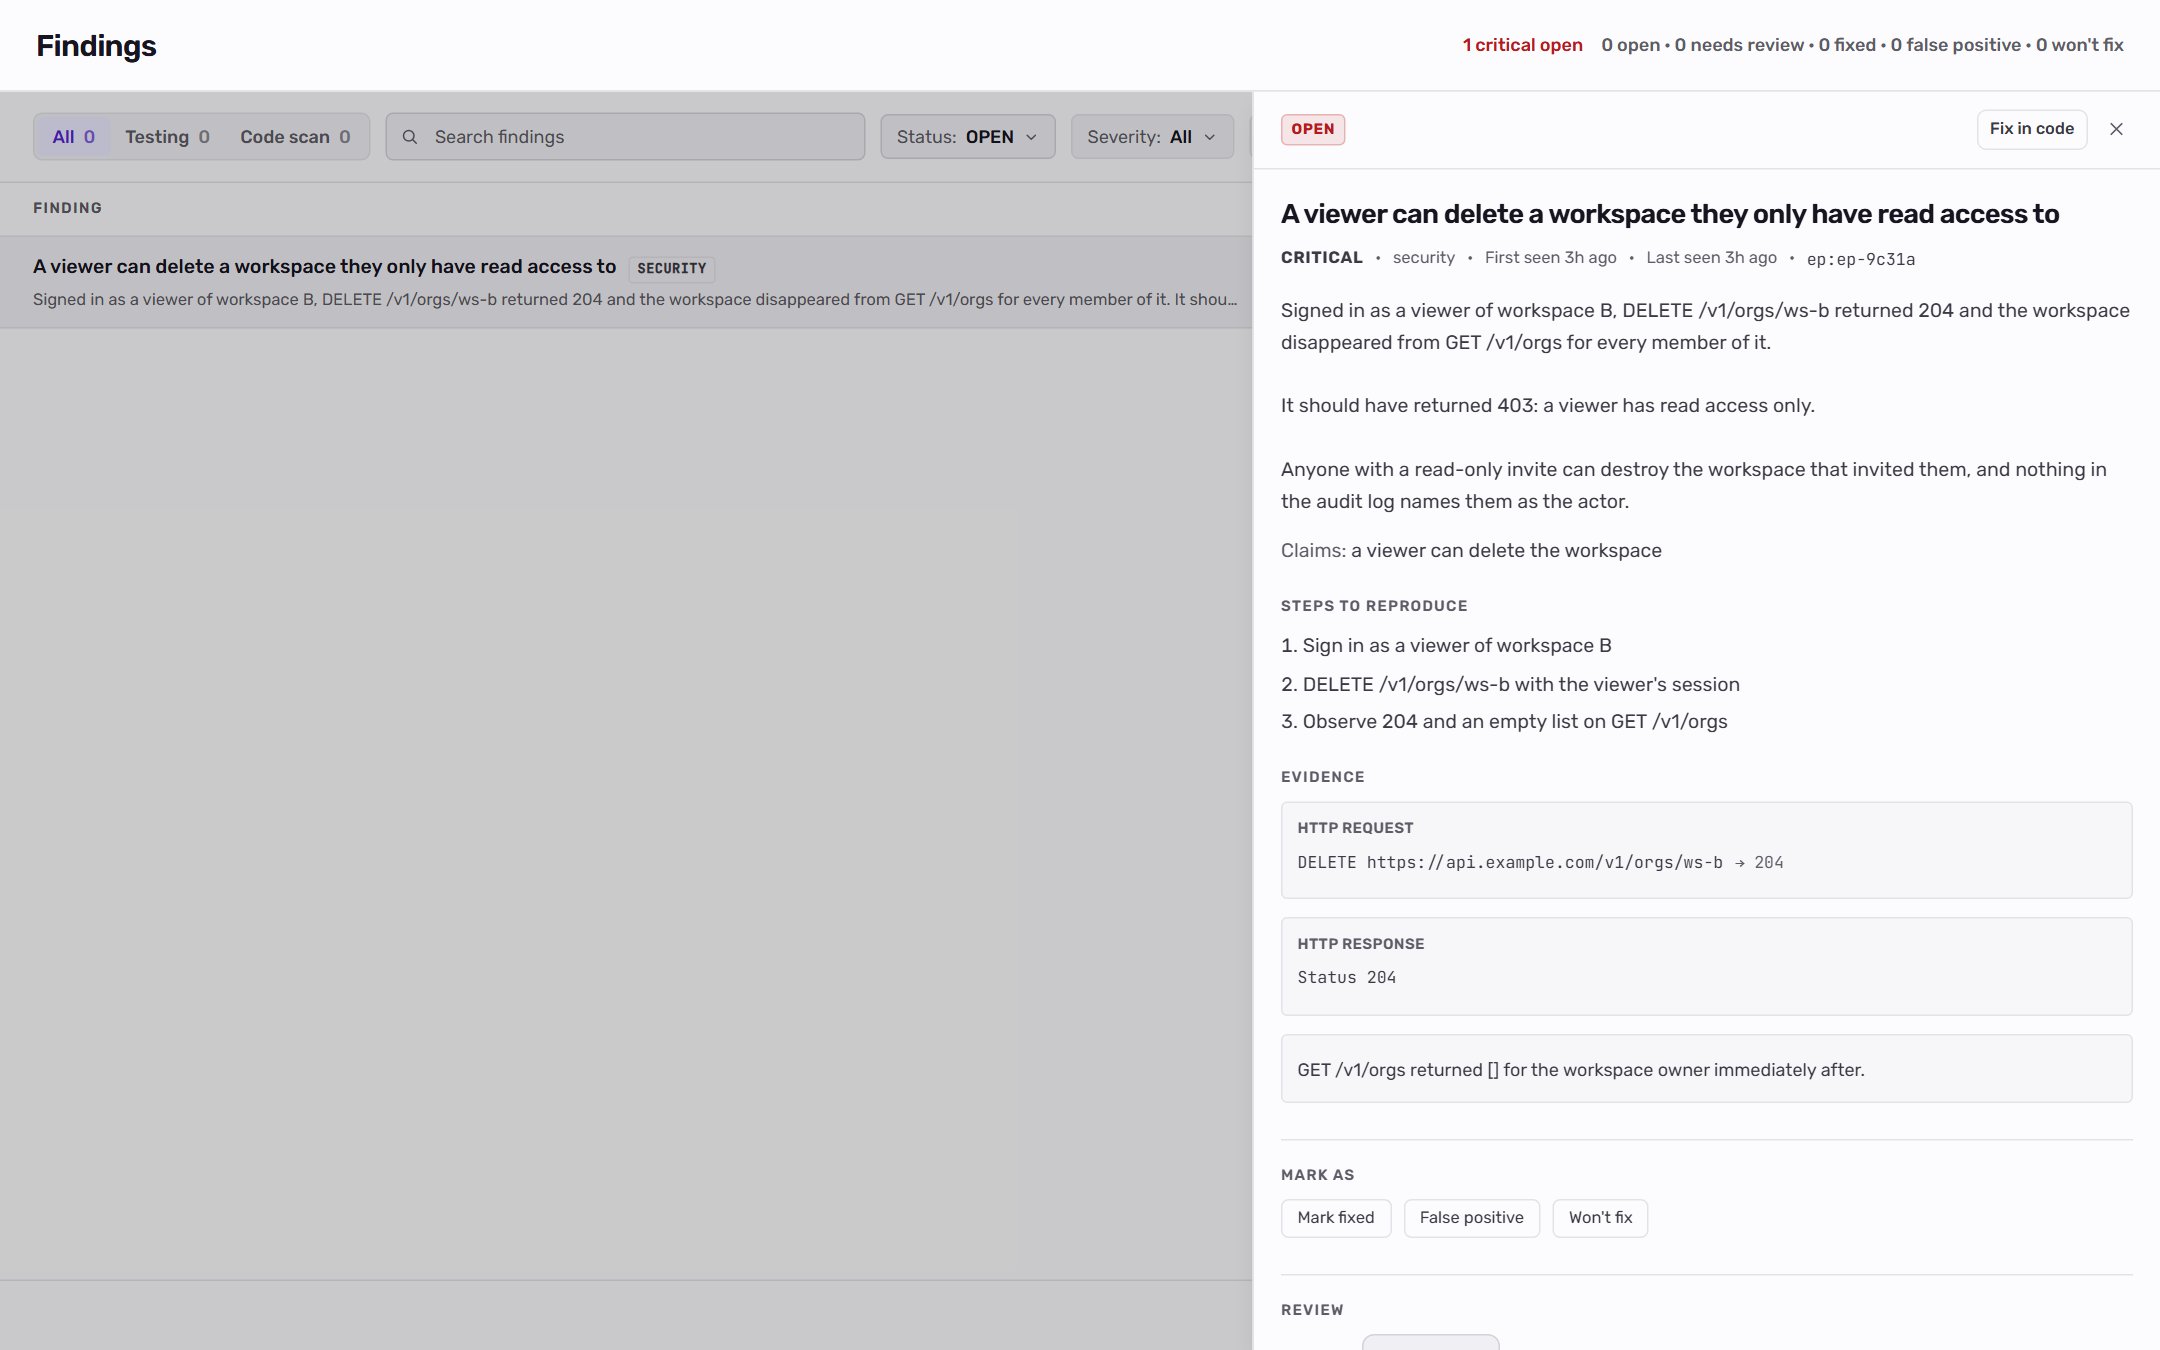
Task: Open the Status: OPEN dropdown
Action: point(967,137)
